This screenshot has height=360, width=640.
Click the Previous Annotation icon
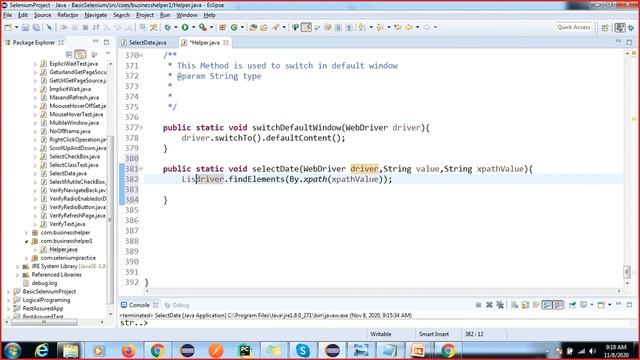pos(380,27)
